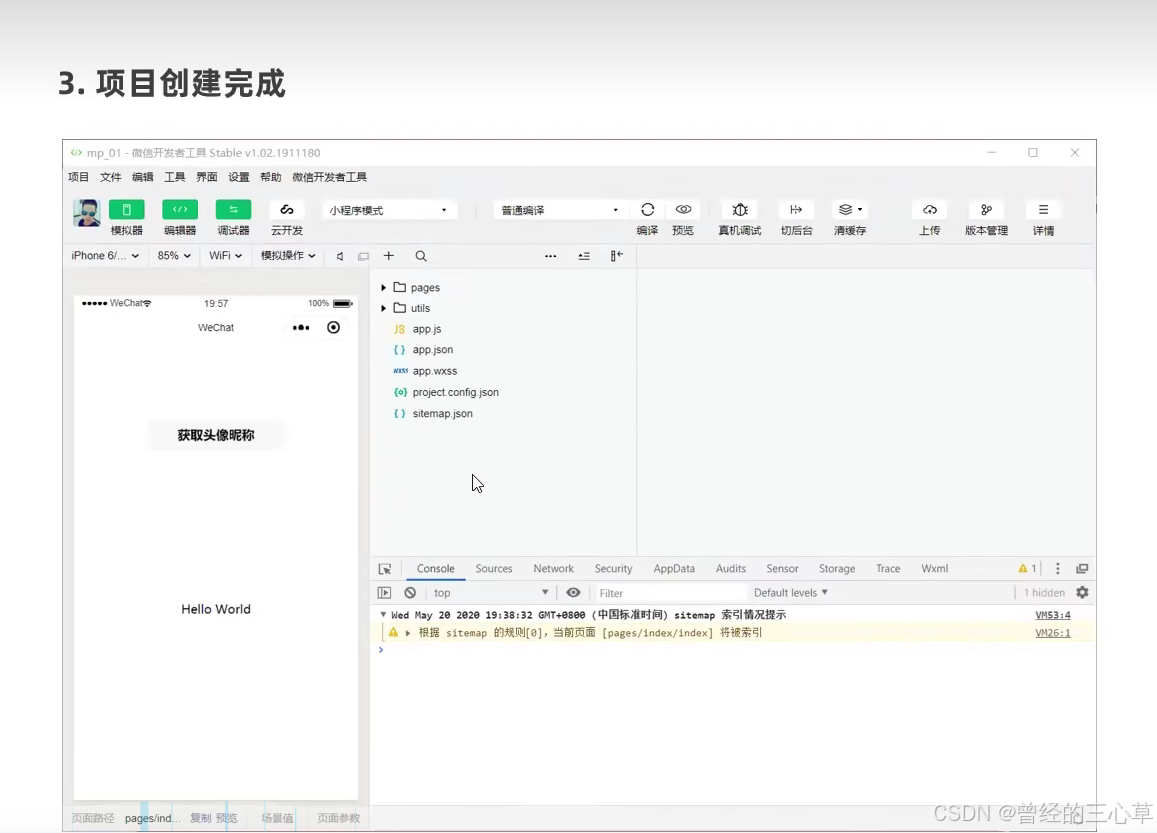The height and width of the screenshot is (833, 1157).
Task: Open the 小程序模式 mode dropdown
Action: pyautogui.click(x=389, y=210)
